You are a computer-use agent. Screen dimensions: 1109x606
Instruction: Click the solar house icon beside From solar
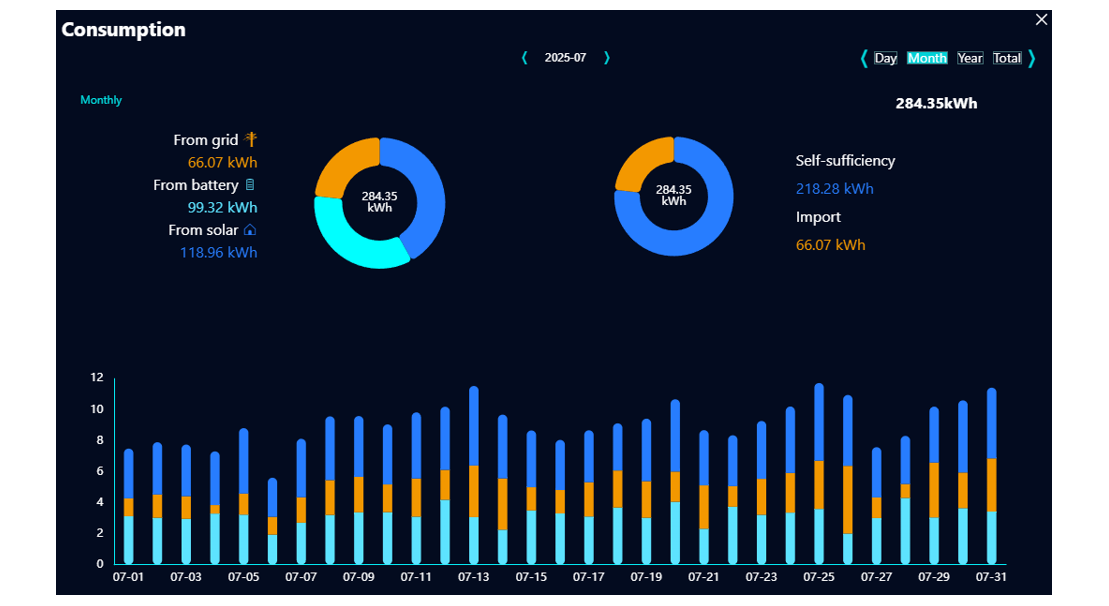(x=250, y=230)
